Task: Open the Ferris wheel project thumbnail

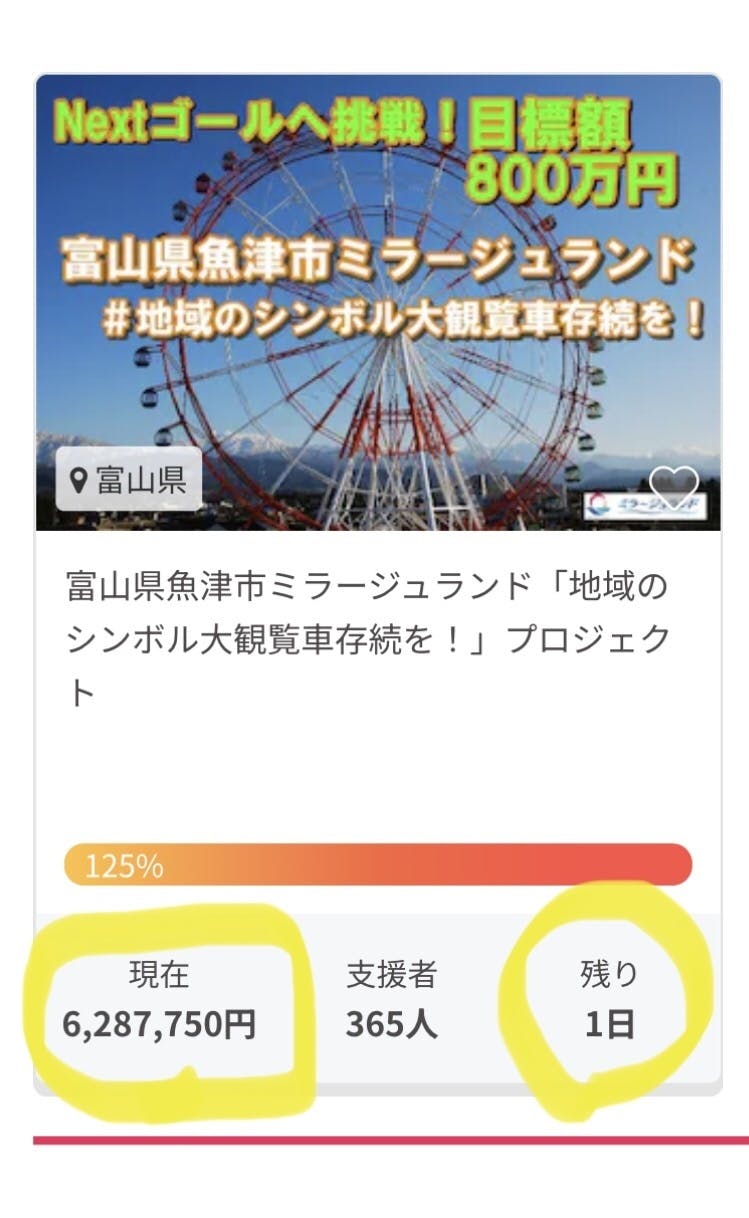Action: [378, 400]
